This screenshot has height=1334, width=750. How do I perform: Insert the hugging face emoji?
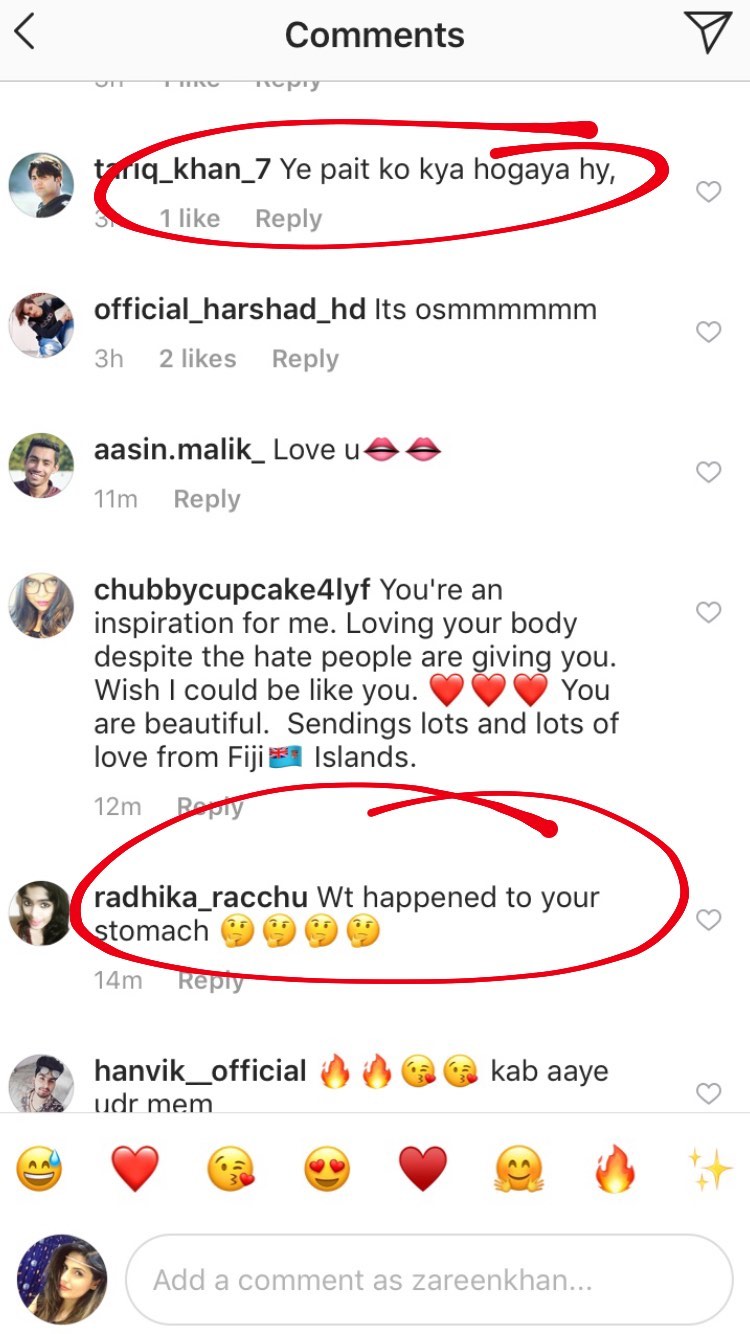(519, 1169)
